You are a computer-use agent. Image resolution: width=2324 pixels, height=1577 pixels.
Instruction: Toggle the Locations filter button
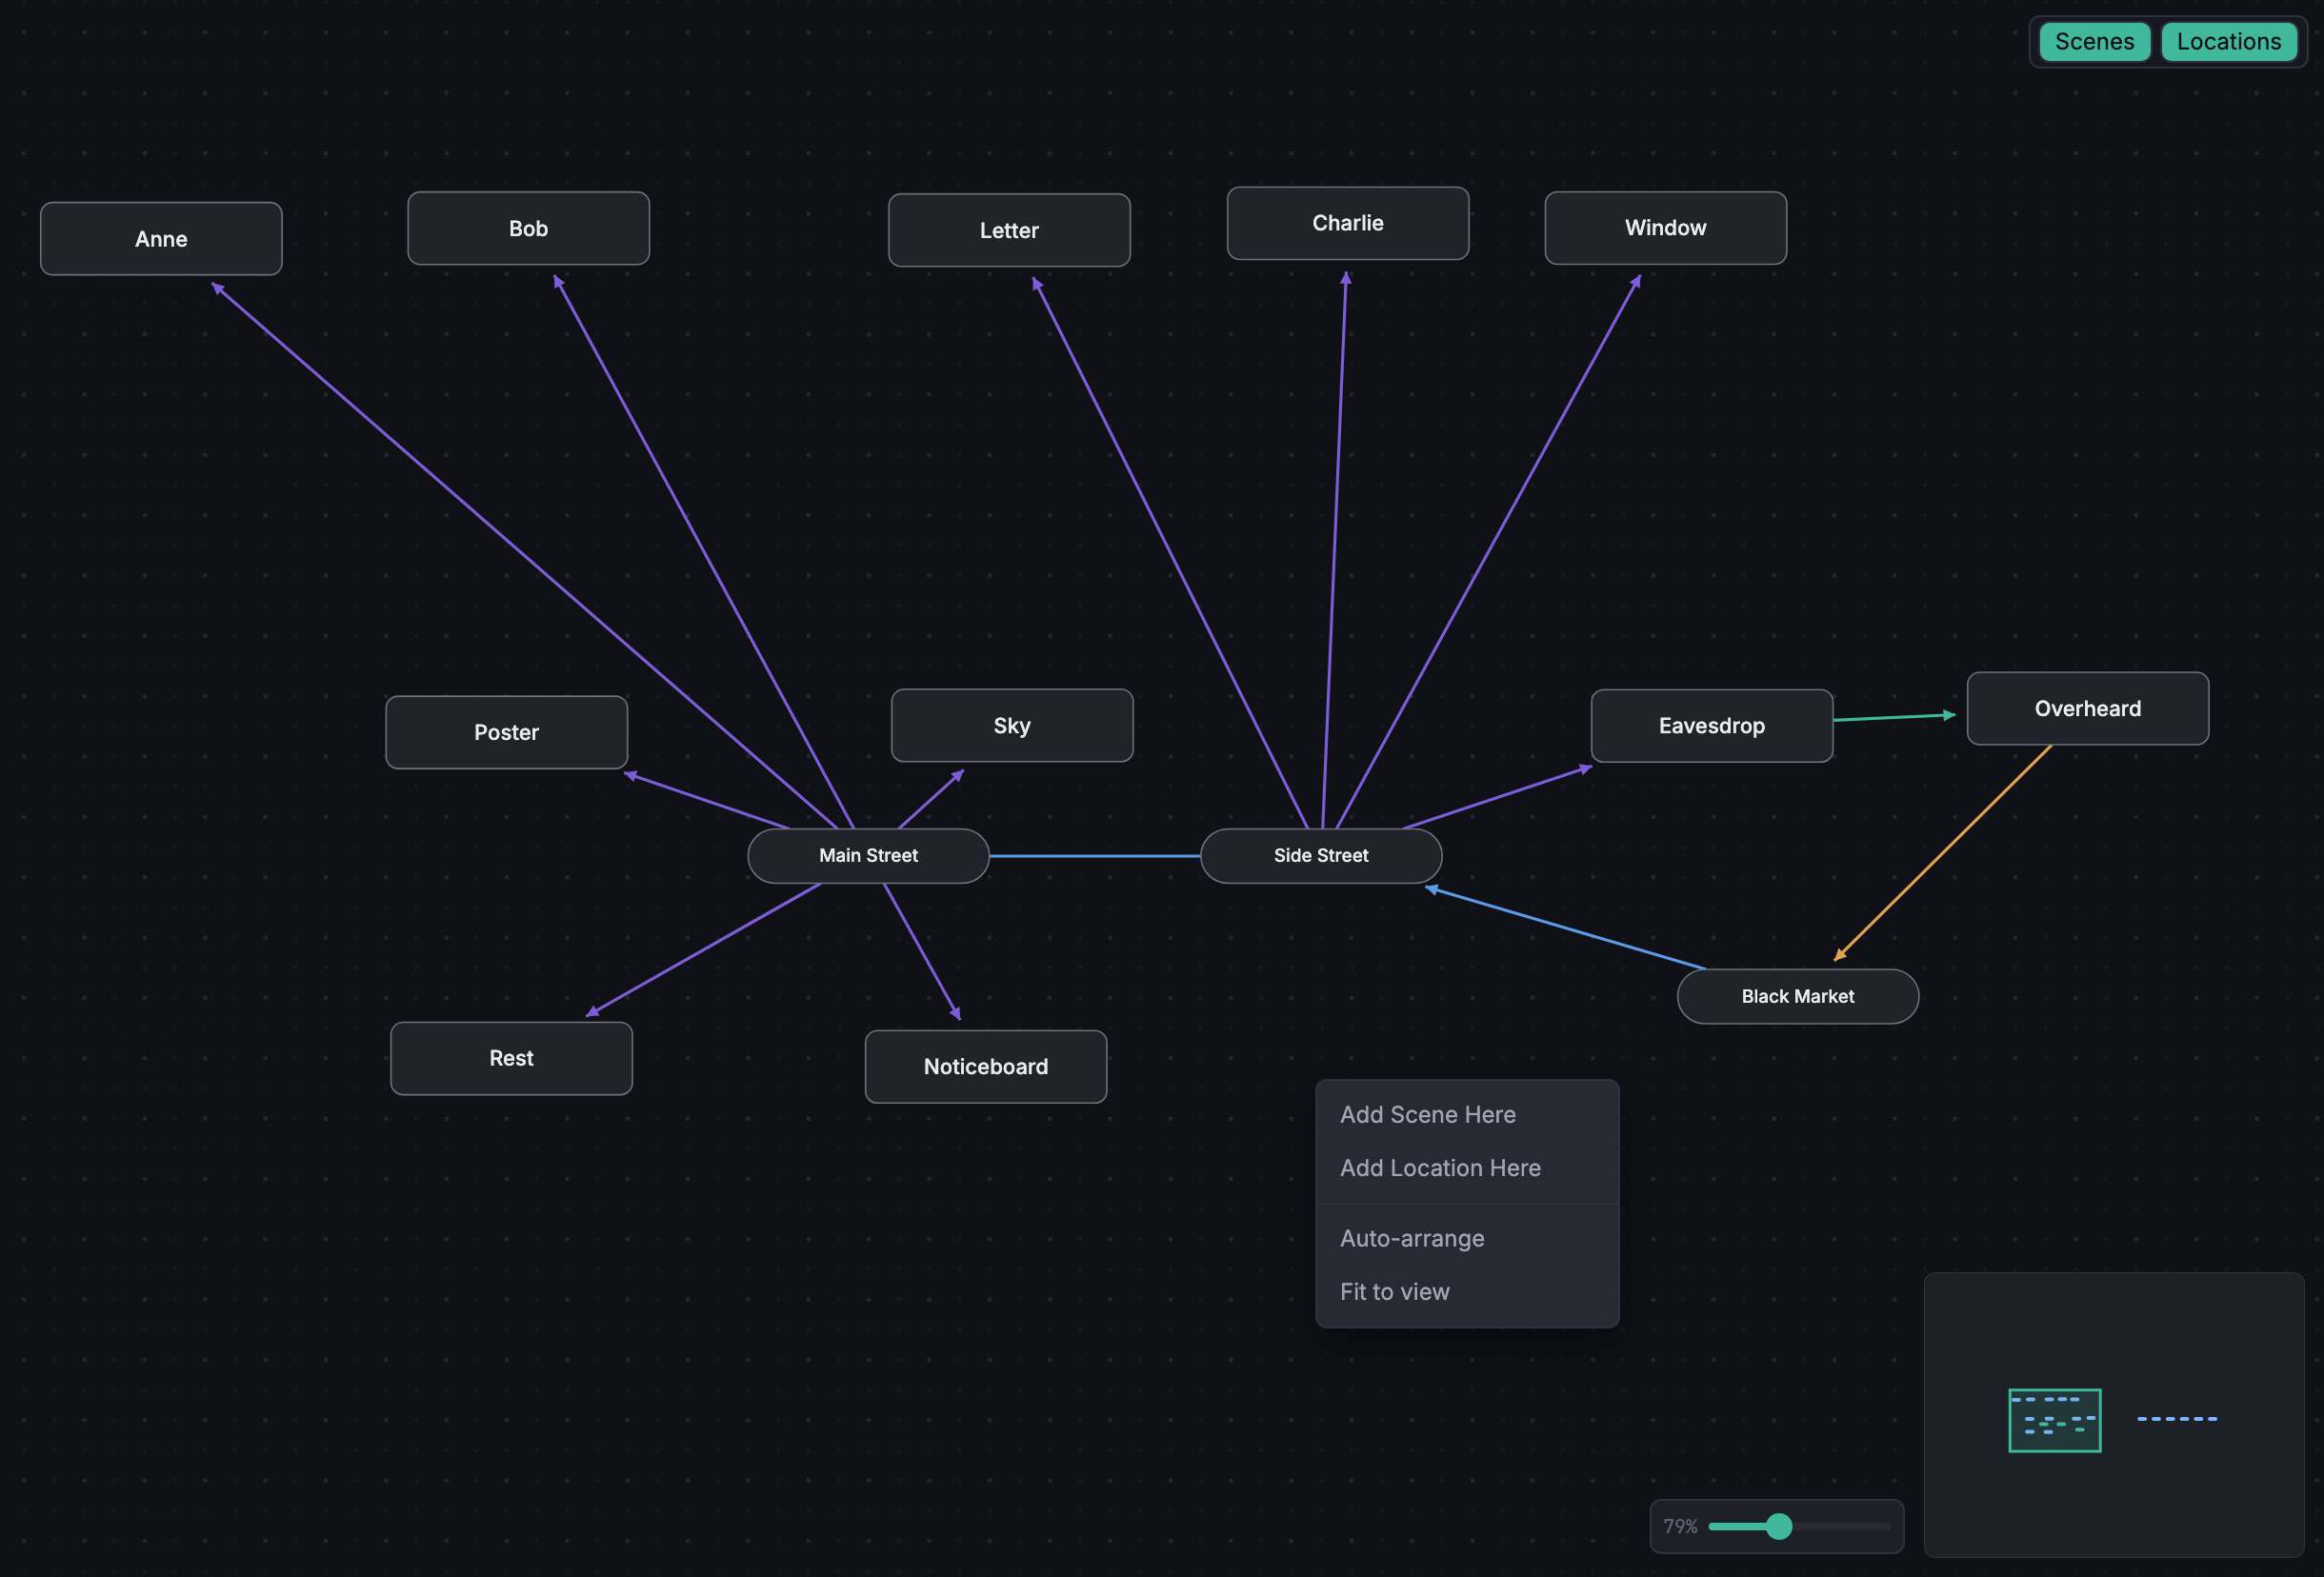point(2228,42)
